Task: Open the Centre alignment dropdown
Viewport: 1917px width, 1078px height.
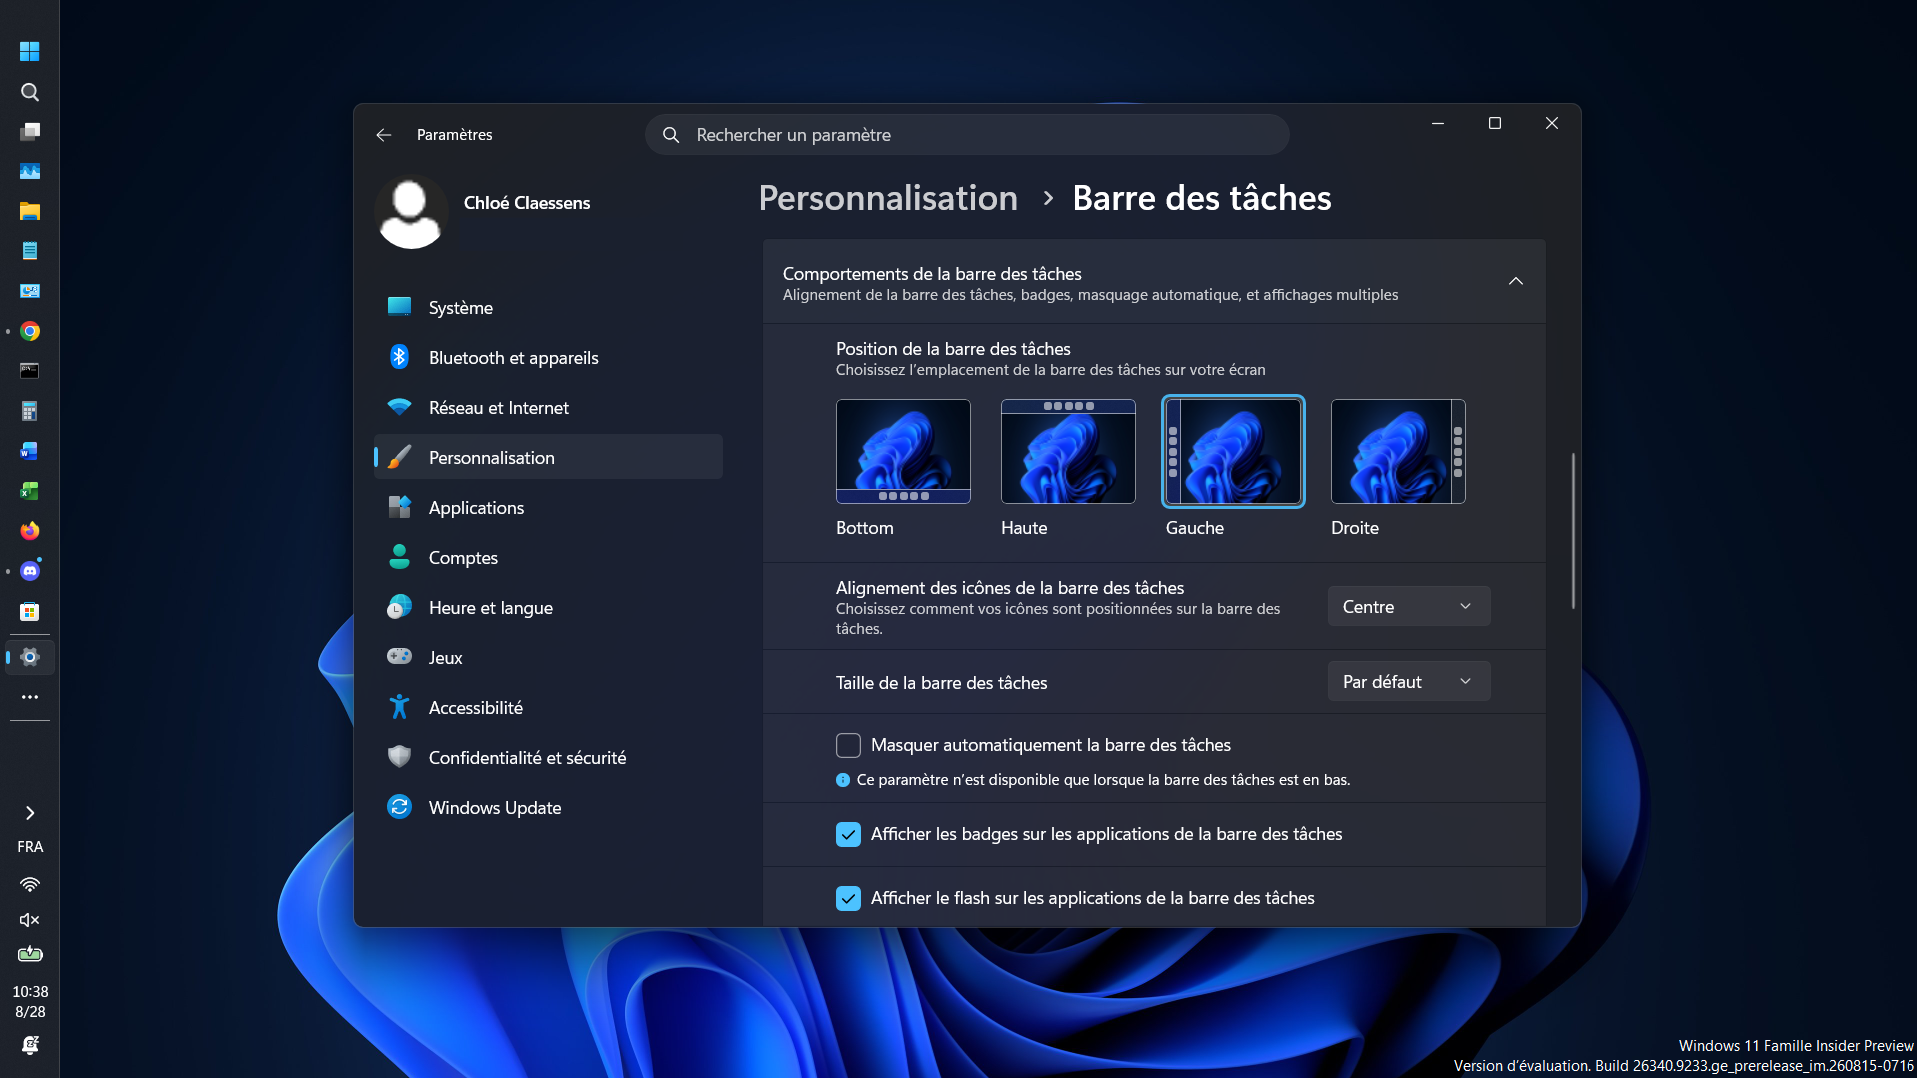Action: [1408, 606]
